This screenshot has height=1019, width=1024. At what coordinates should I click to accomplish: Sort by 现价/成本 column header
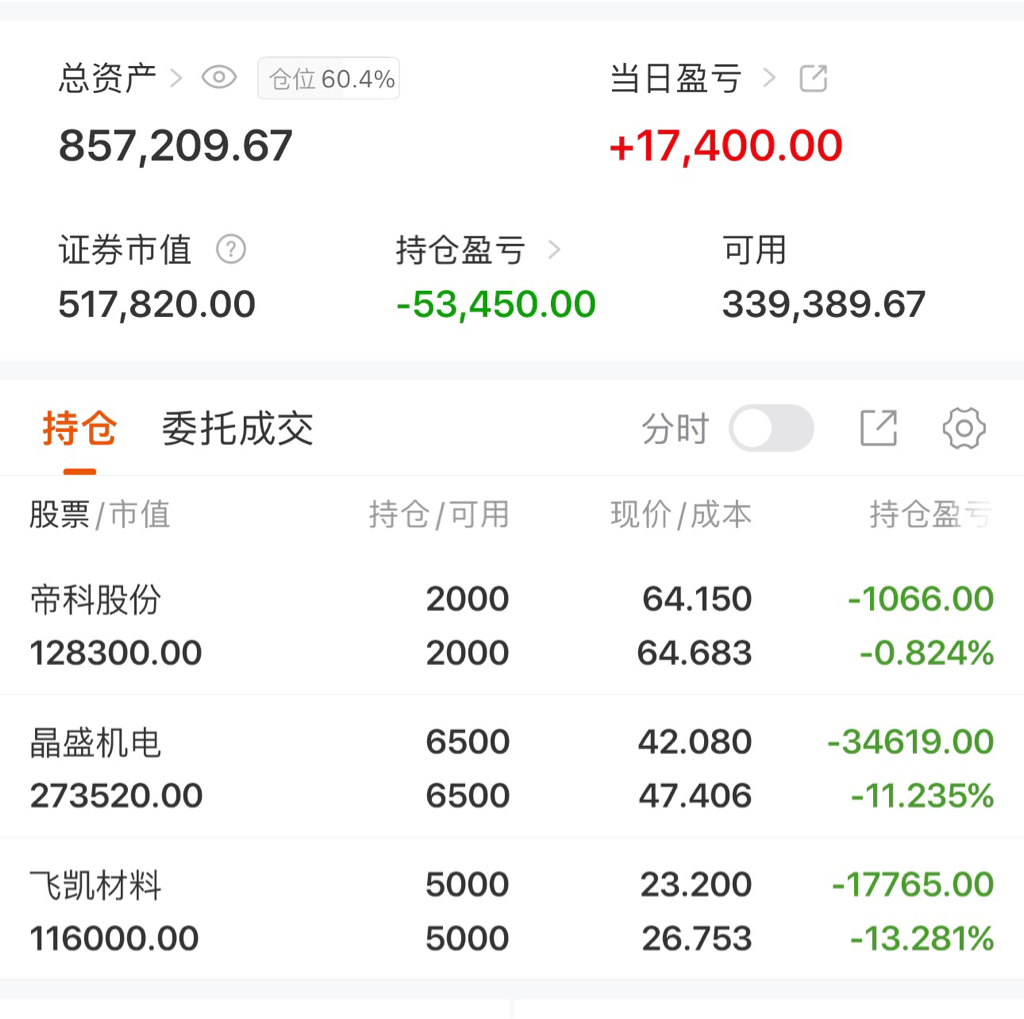coord(681,515)
